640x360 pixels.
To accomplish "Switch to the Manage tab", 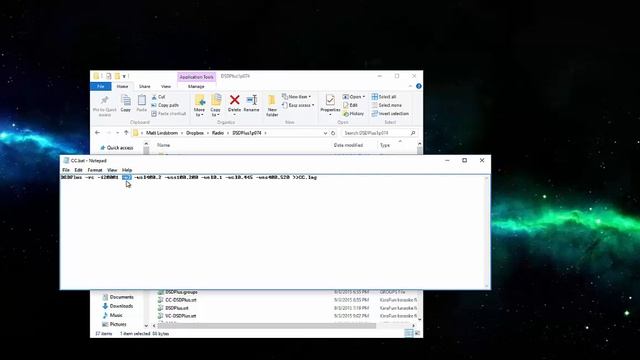I will point(196,86).
